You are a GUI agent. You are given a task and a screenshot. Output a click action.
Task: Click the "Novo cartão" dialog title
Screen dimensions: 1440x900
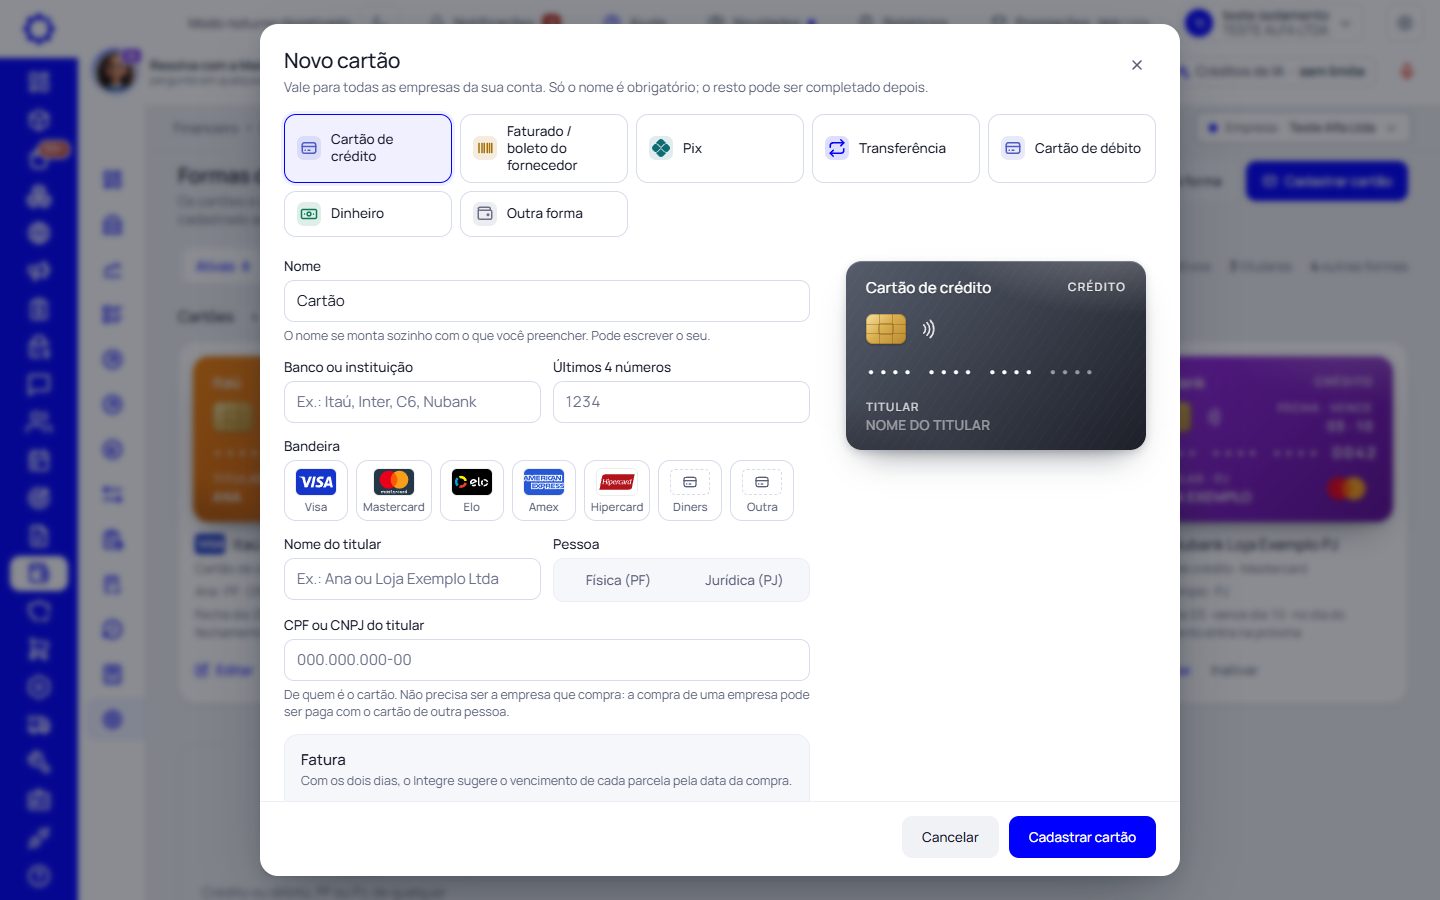pyautogui.click(x=342, y=61)
